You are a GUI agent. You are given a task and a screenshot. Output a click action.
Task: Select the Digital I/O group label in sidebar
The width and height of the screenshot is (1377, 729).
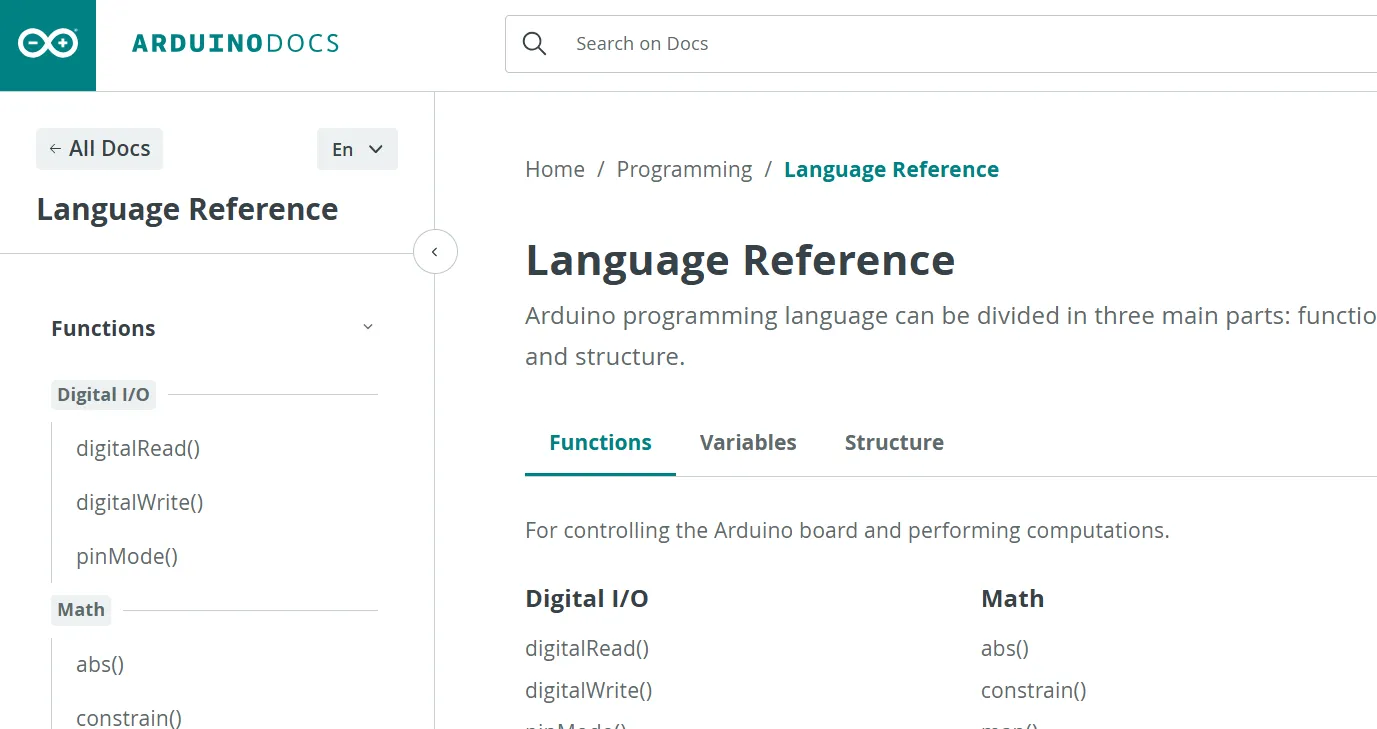(x=103, y=395)
